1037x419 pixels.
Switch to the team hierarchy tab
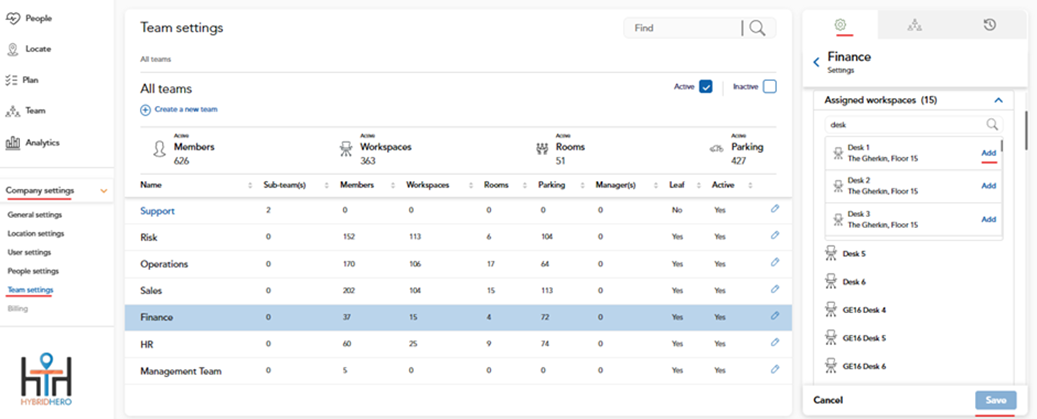click(x=915, y=25)
